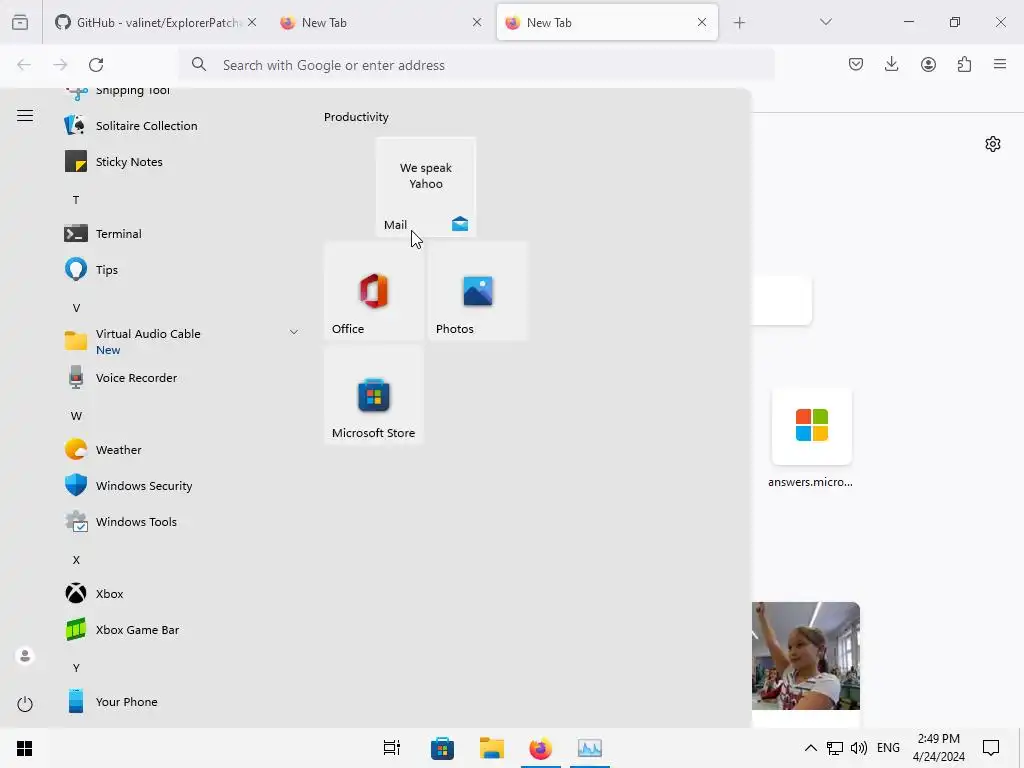The height and width of the screenshot is (768, 1024).
Task: Open the Weather app
Action: pos(180,449)
